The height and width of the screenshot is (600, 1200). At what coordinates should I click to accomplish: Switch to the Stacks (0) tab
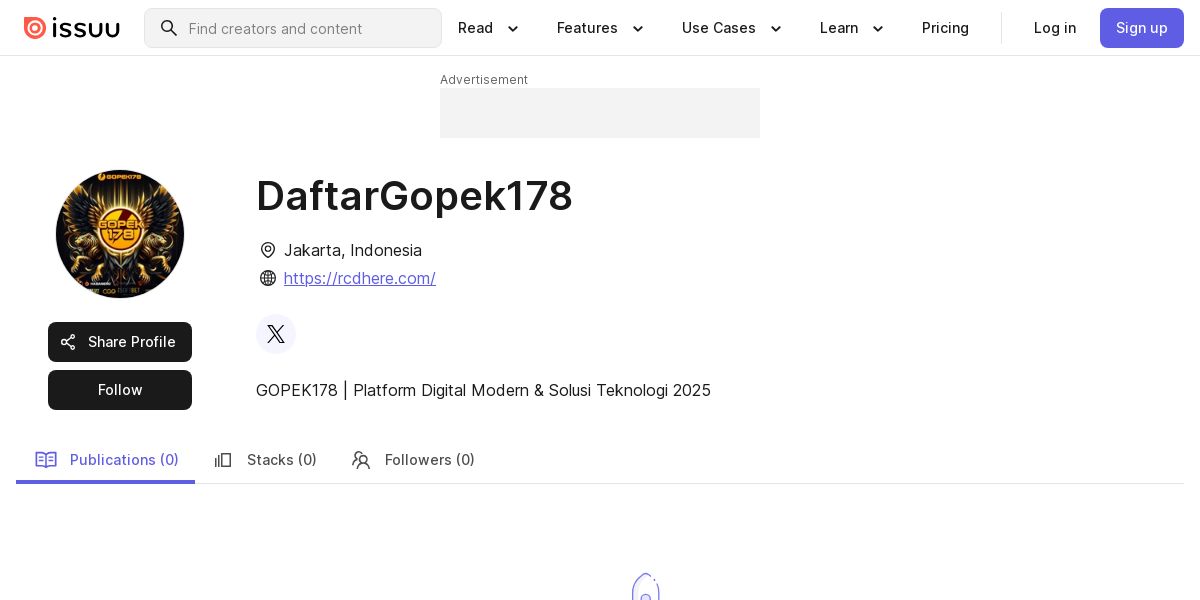[x=265, y=460]
